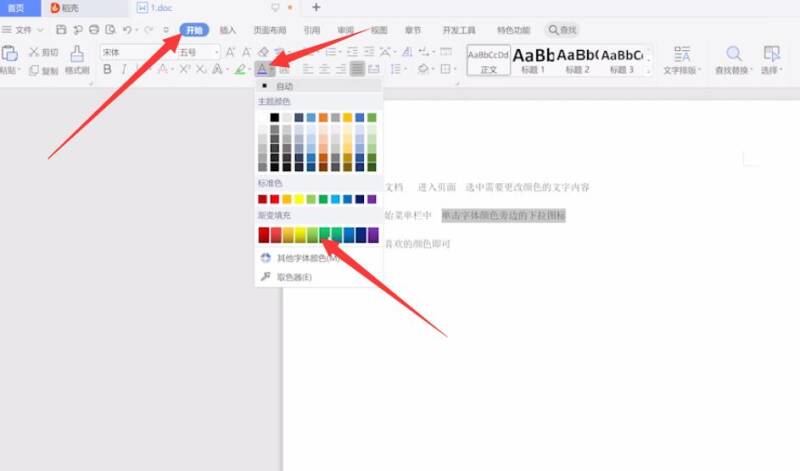Click the Print icon in quick access toolbar
Screen dimensions: 800x471
(x=94, y=30)
